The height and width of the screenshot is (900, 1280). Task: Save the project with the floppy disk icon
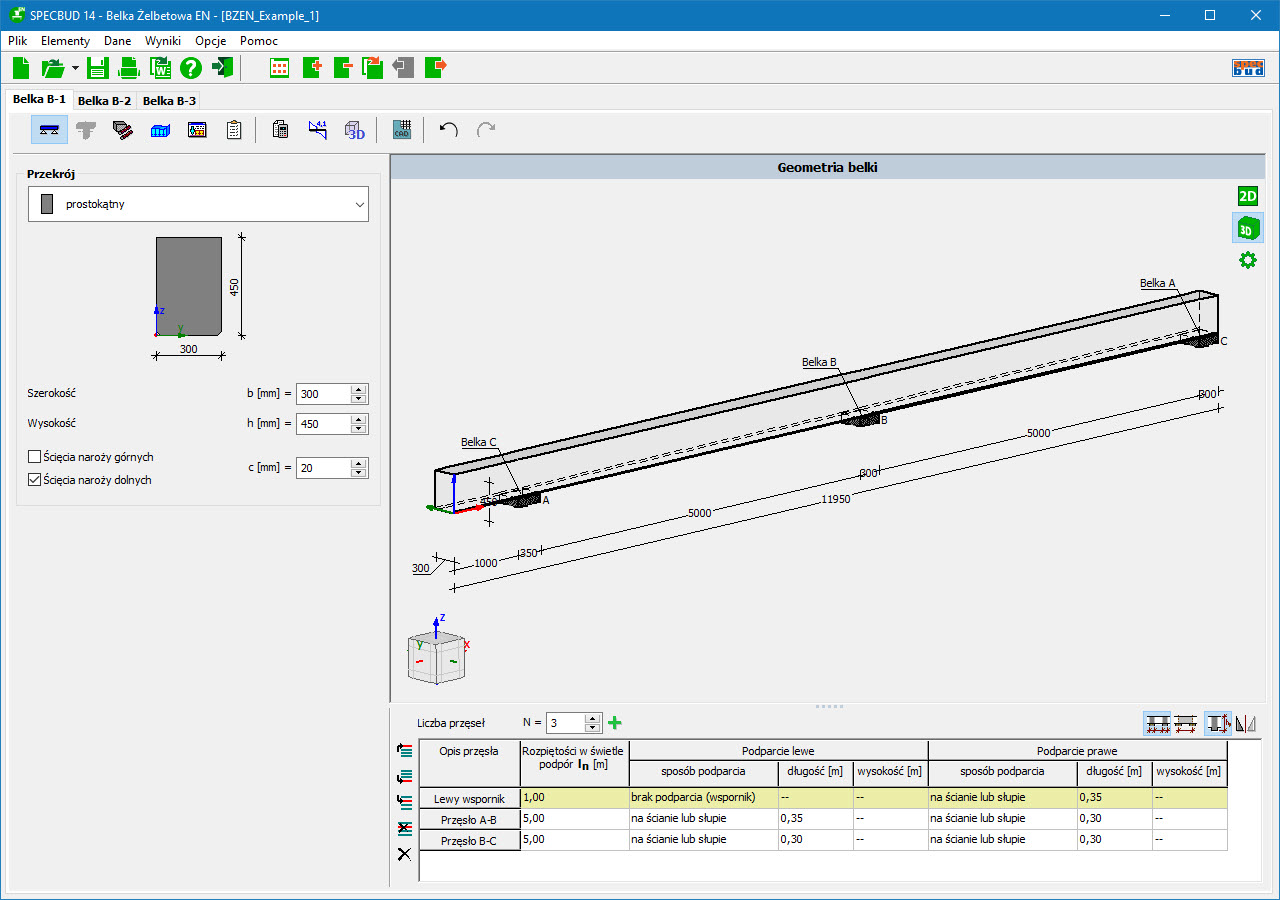pyautogui.click(x=97, y=68)
